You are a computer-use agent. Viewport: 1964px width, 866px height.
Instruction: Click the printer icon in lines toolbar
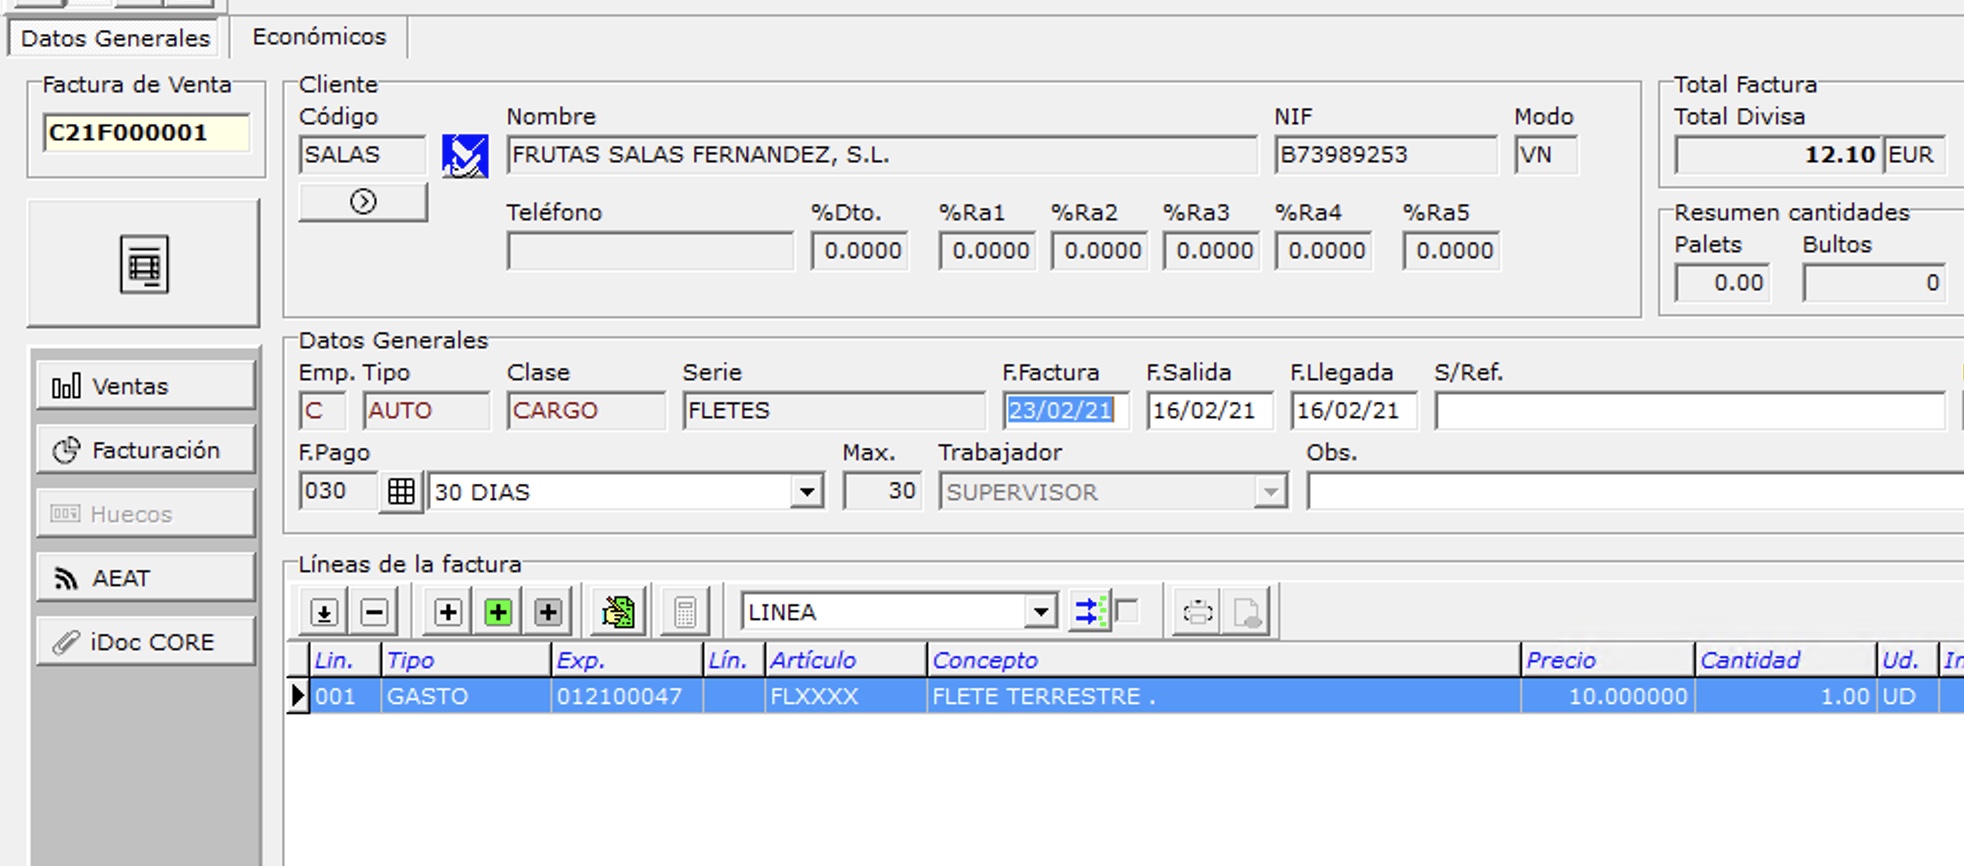(1197, 612)
